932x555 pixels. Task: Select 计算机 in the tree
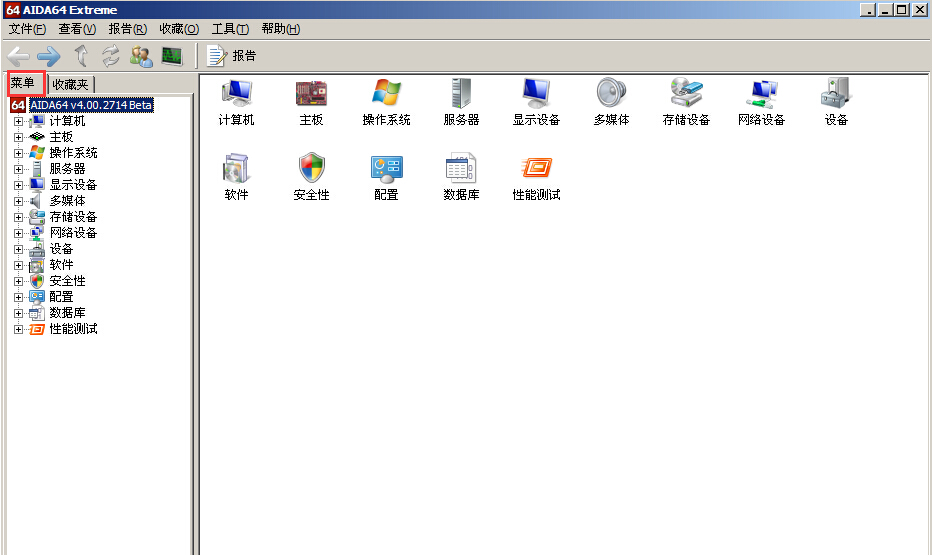[67, 121]
